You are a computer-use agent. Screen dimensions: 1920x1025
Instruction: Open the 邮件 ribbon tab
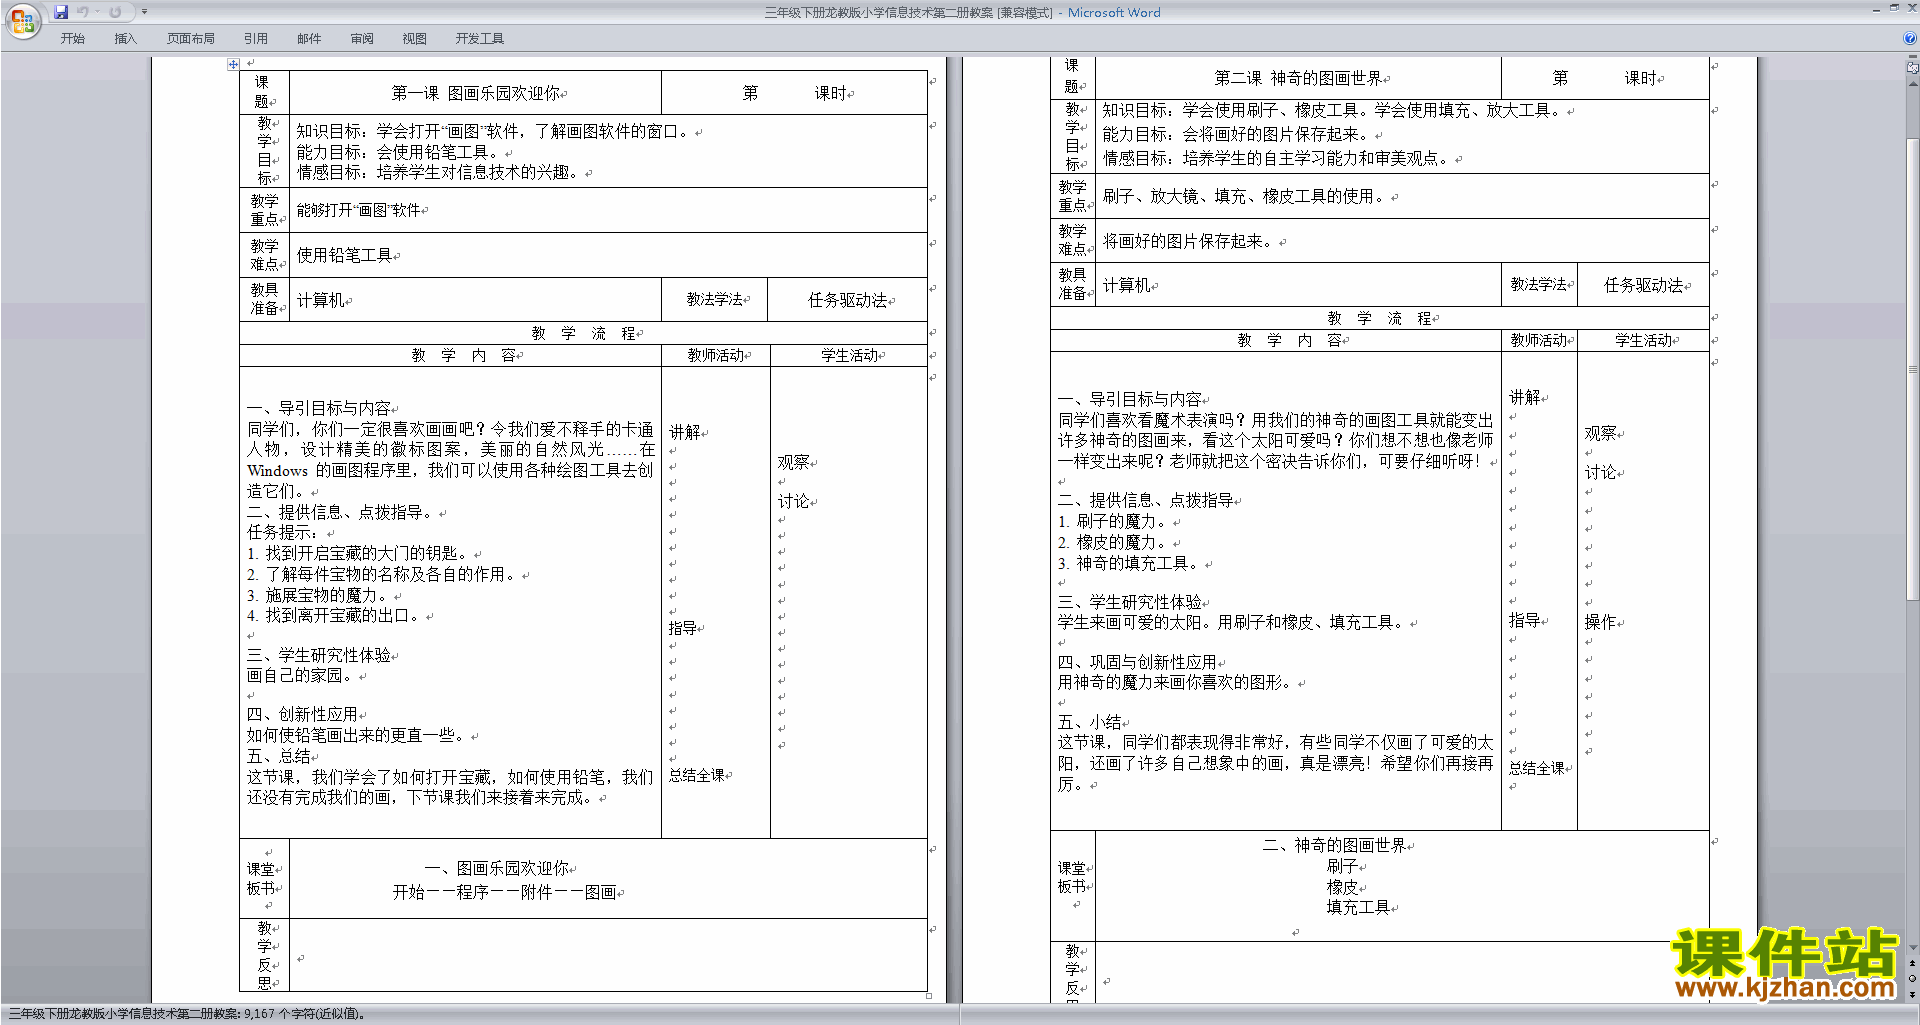coord(309,38)
